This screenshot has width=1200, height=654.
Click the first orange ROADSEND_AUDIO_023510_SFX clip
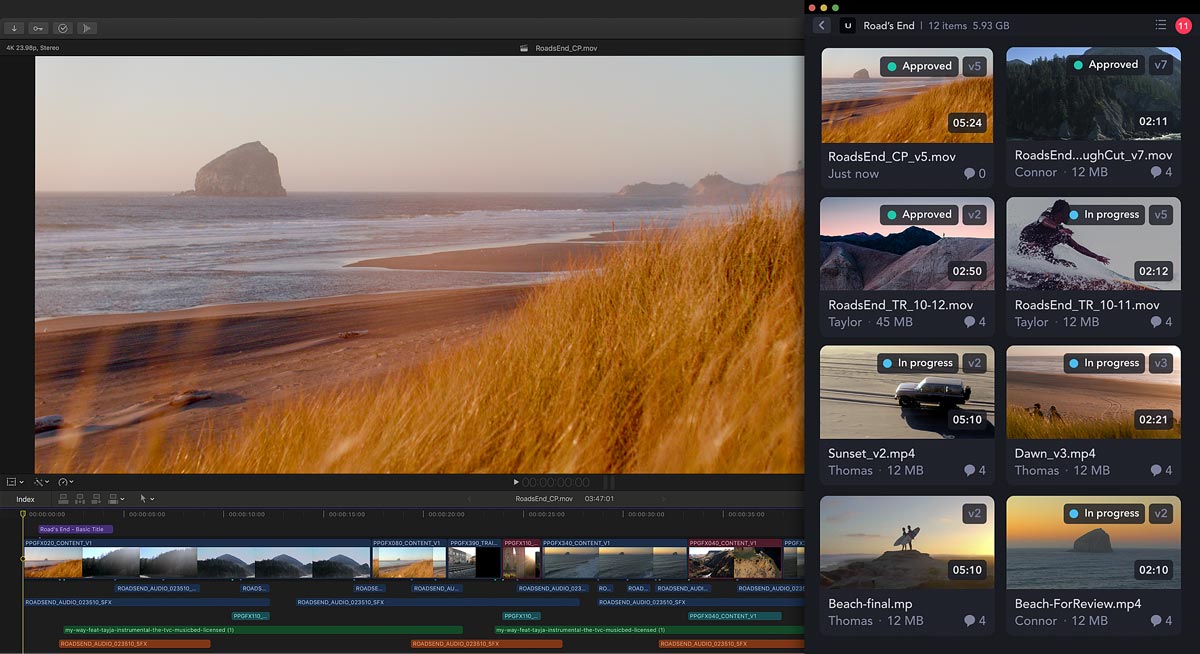(x=134, y=644)
